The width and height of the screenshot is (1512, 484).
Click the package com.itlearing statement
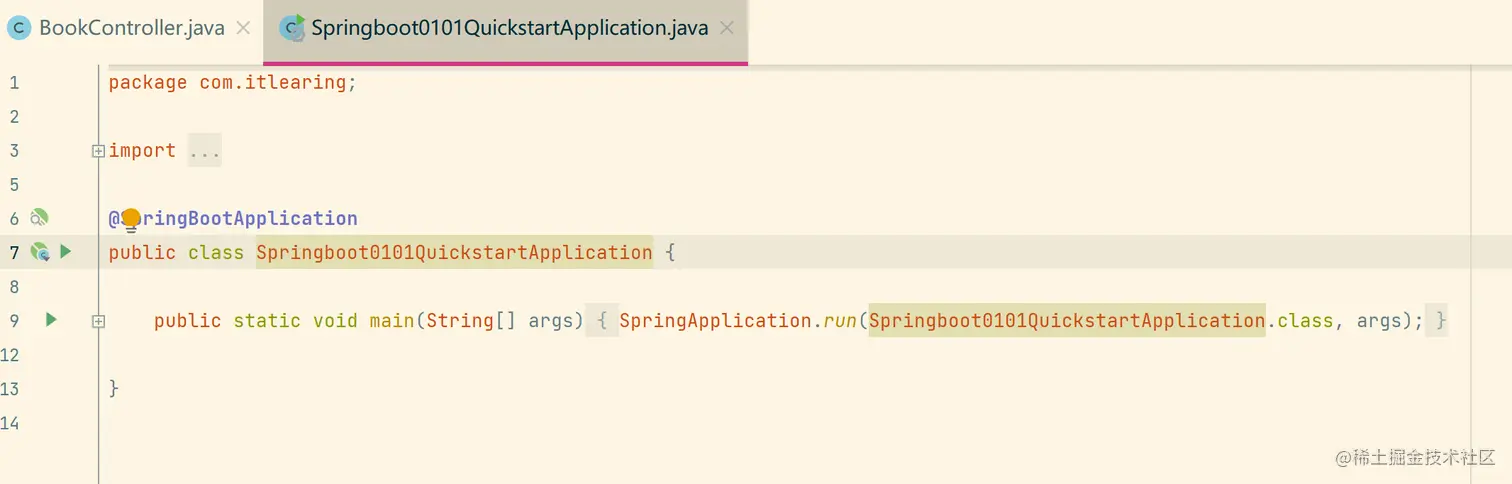(232, 83)
